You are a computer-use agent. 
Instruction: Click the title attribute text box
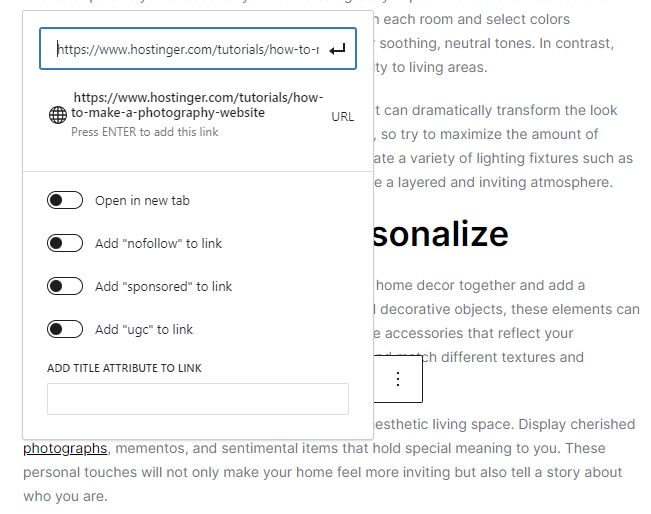(x=197, y=399)
